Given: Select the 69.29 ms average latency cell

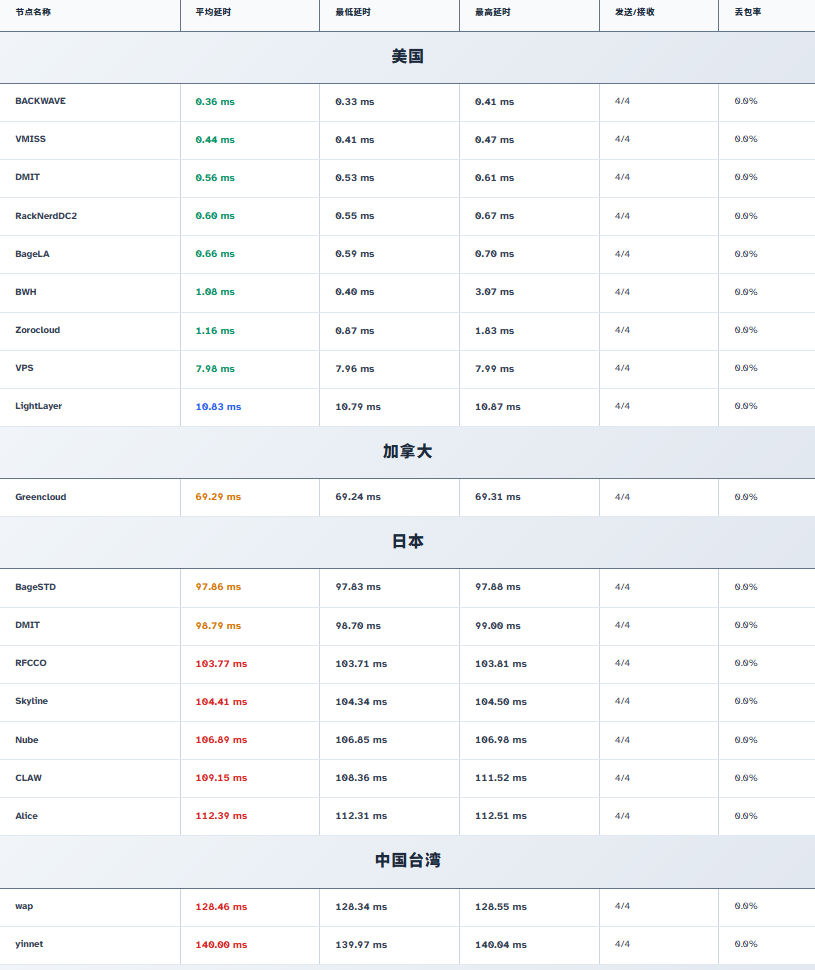Looking at the screenshot, I should [218, 497].
